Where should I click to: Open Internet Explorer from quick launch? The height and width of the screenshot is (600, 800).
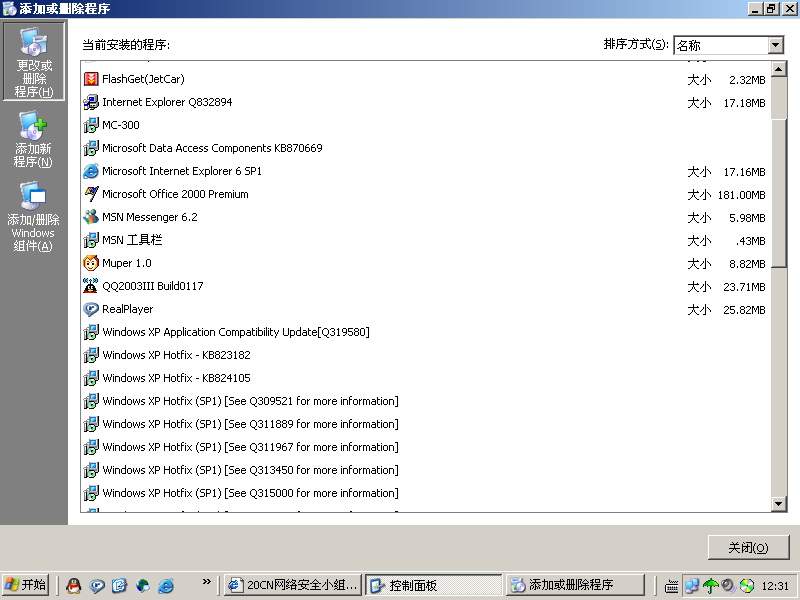166,585
